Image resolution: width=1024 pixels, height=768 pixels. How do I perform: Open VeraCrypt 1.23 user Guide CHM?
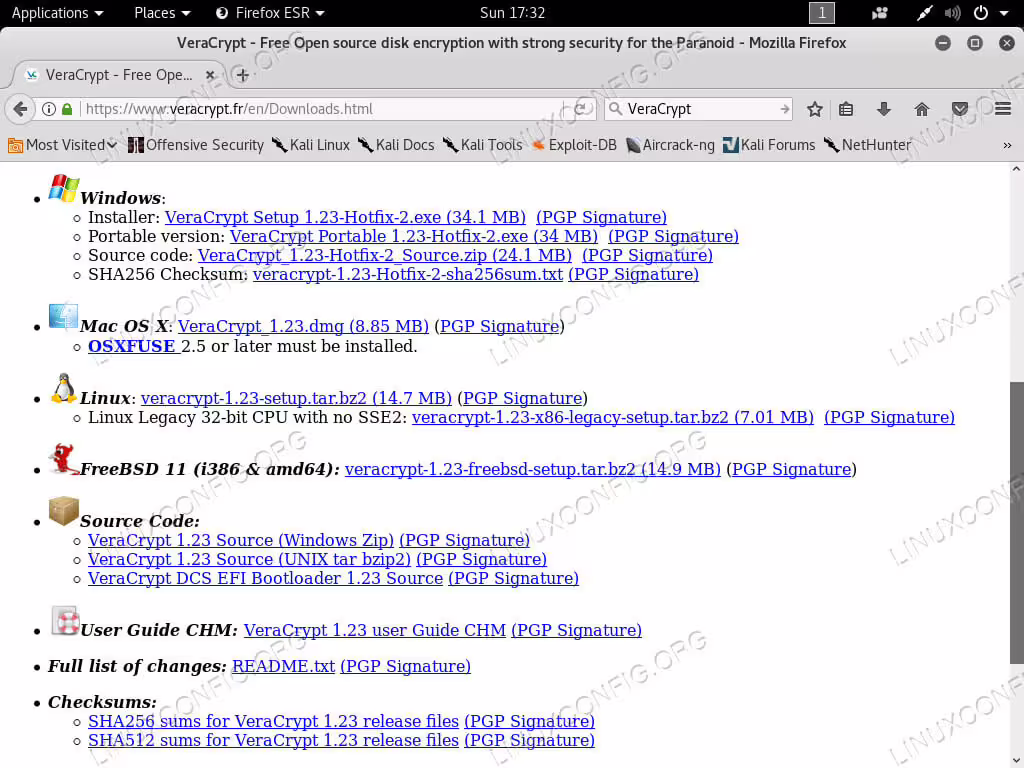[x=375, y=630]
